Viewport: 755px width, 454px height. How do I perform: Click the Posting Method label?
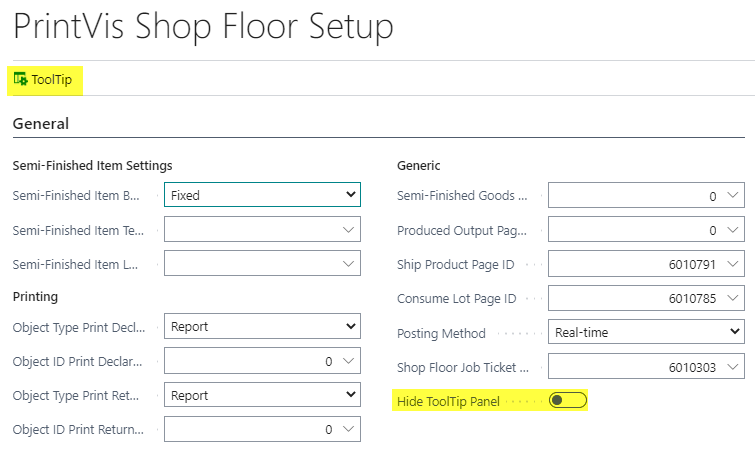[x=441, y=333]
